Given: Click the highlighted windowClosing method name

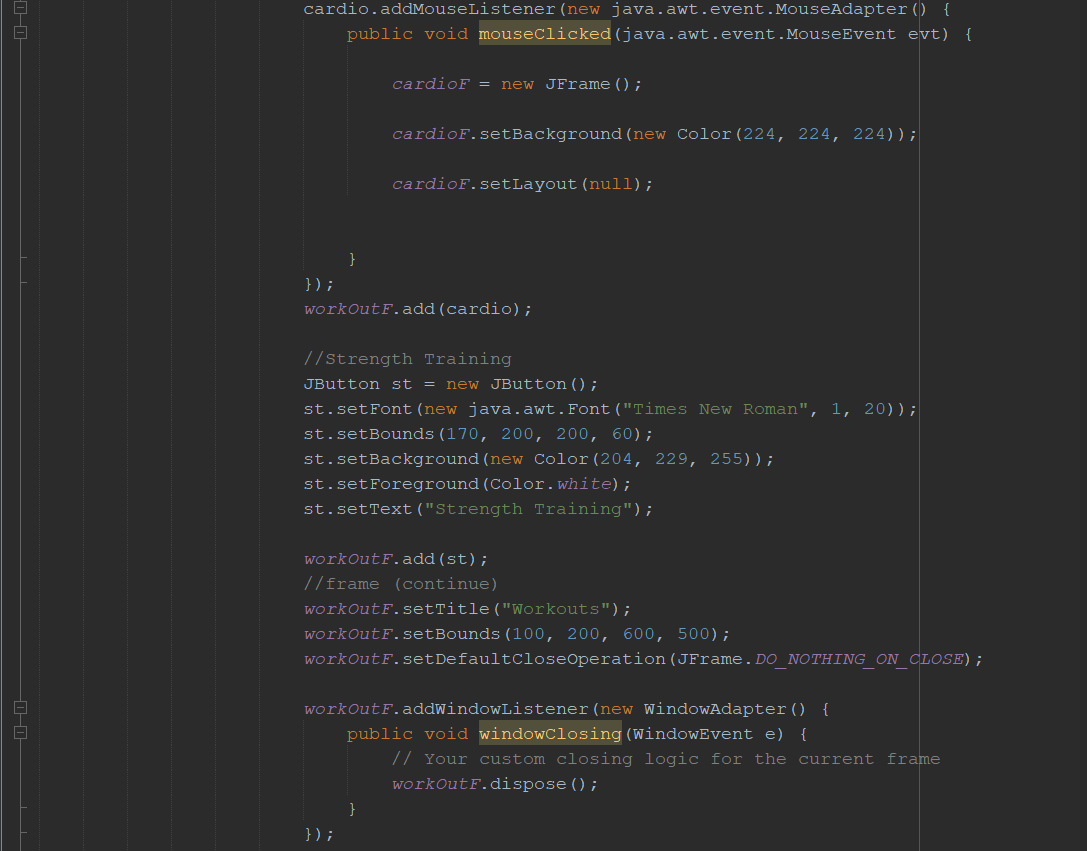Looking at the screenshot, I should (550, 734).
